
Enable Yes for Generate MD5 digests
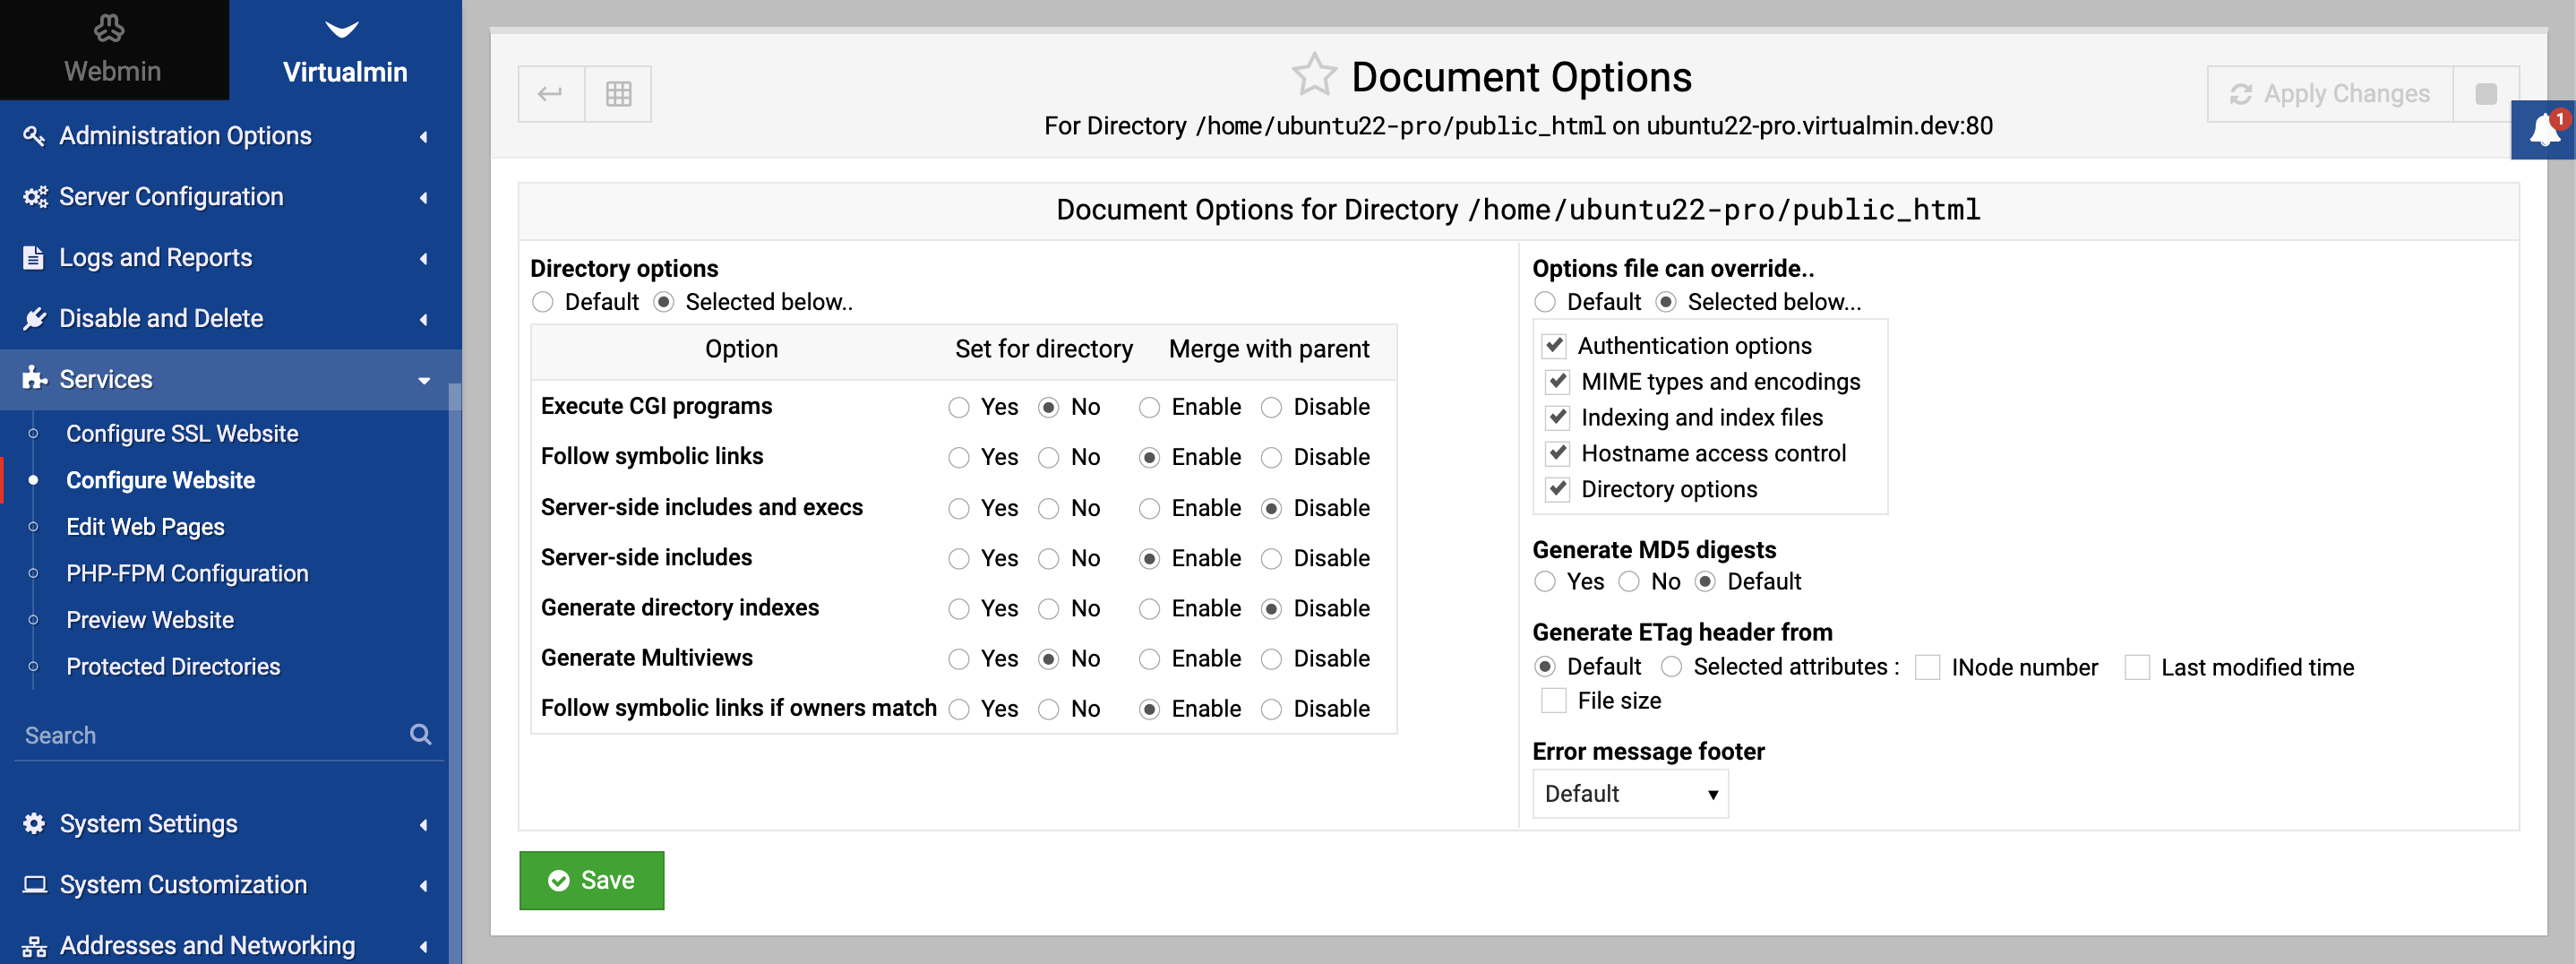(x=1544, y=581)
